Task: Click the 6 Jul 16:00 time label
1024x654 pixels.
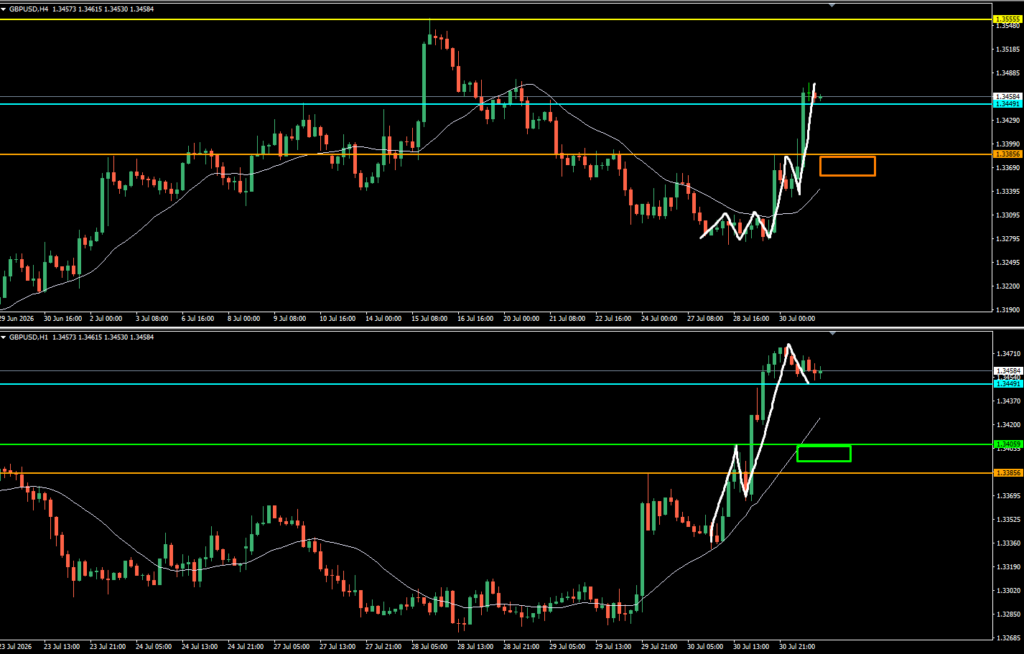Action: pos(197,319)
